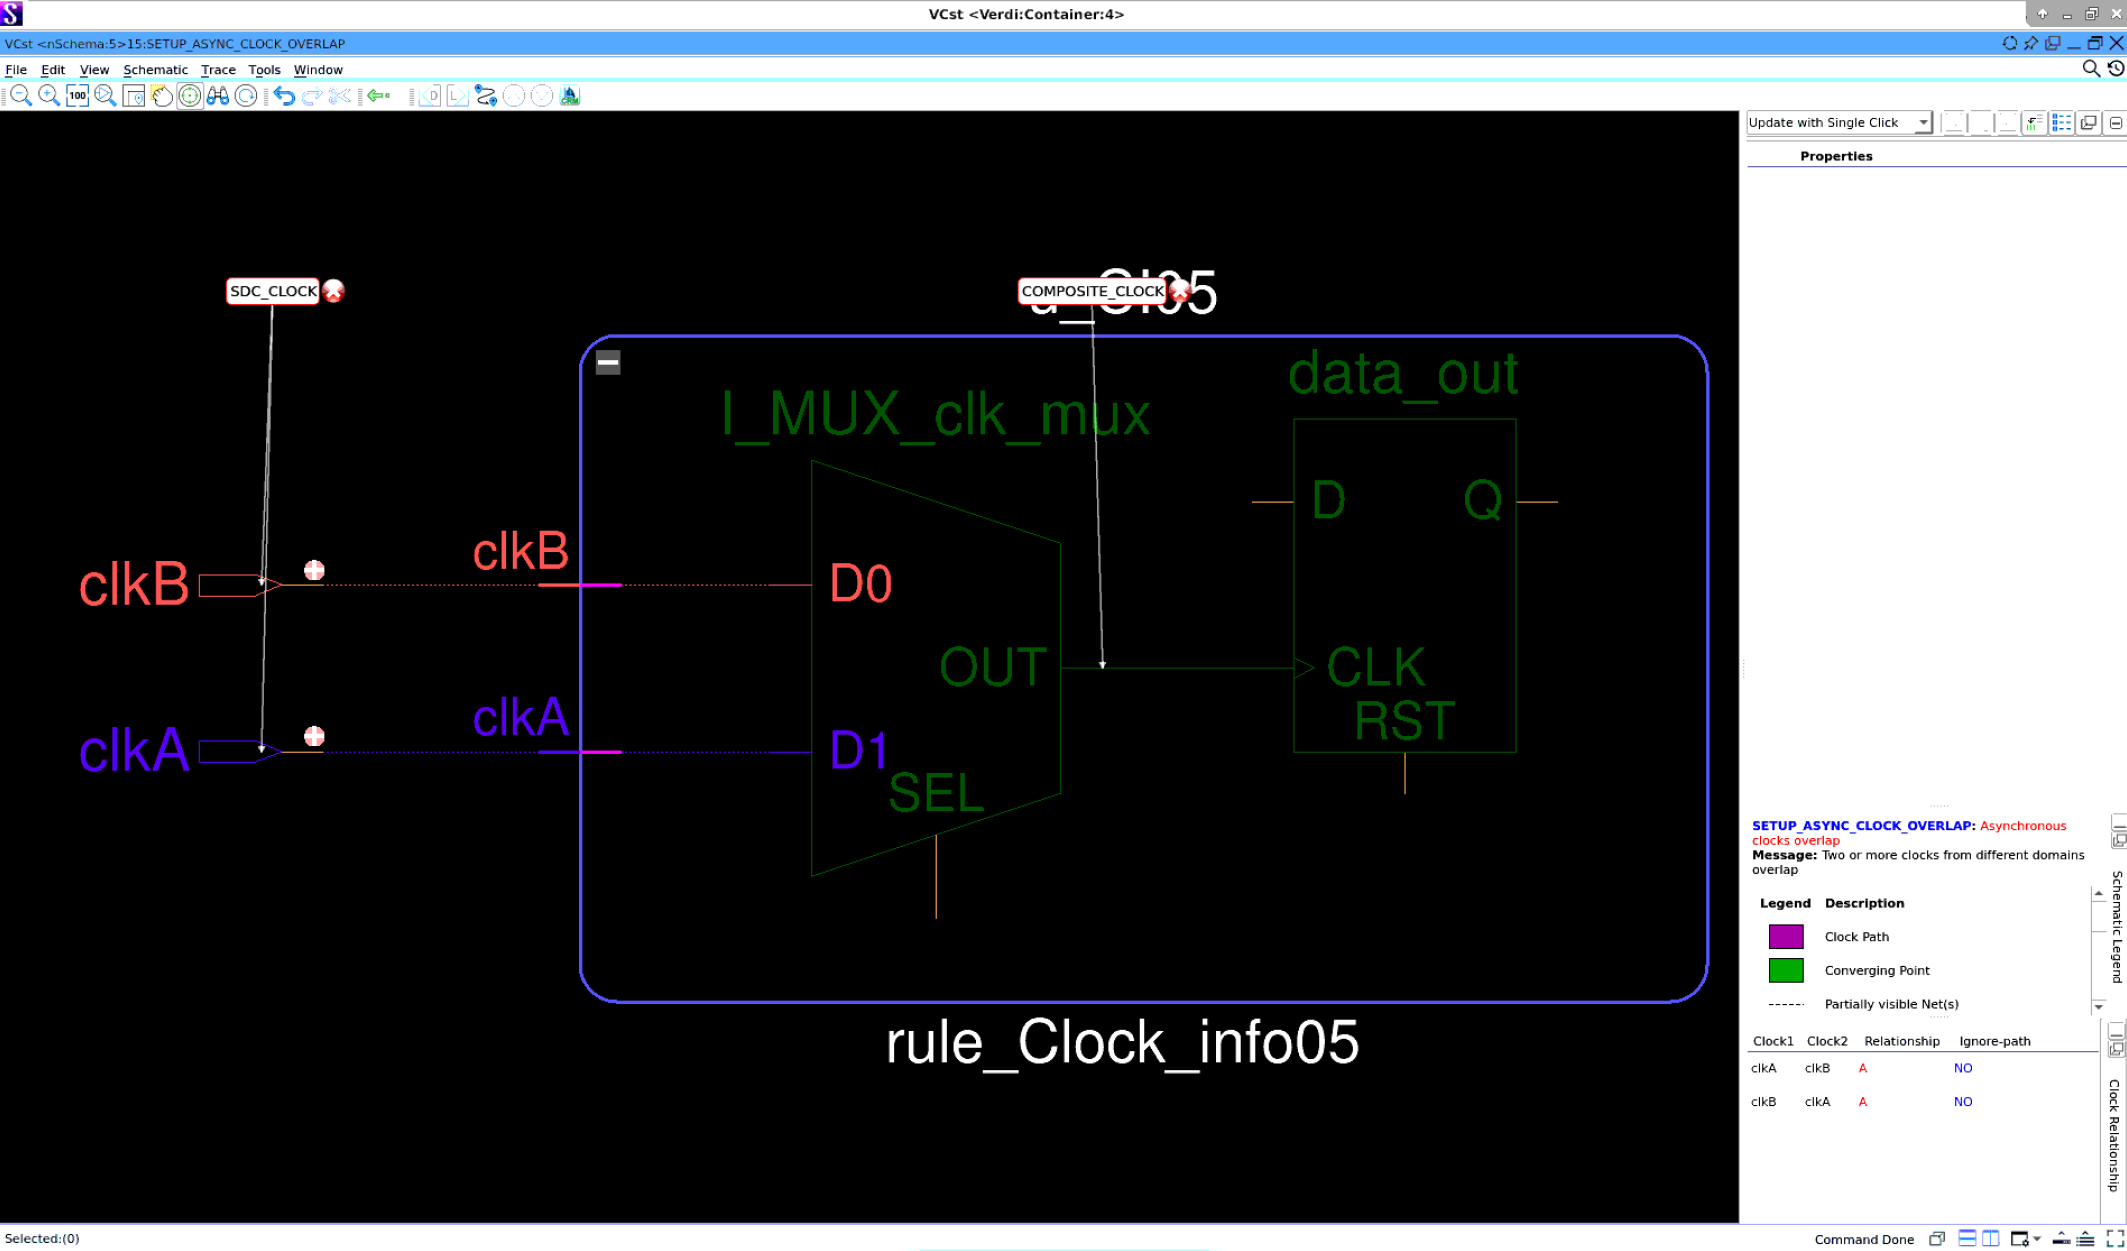Collapse the rule_Clock_info05 block
The width and height of the screenshot is (2127, 1251).
(x=607, y=362)
